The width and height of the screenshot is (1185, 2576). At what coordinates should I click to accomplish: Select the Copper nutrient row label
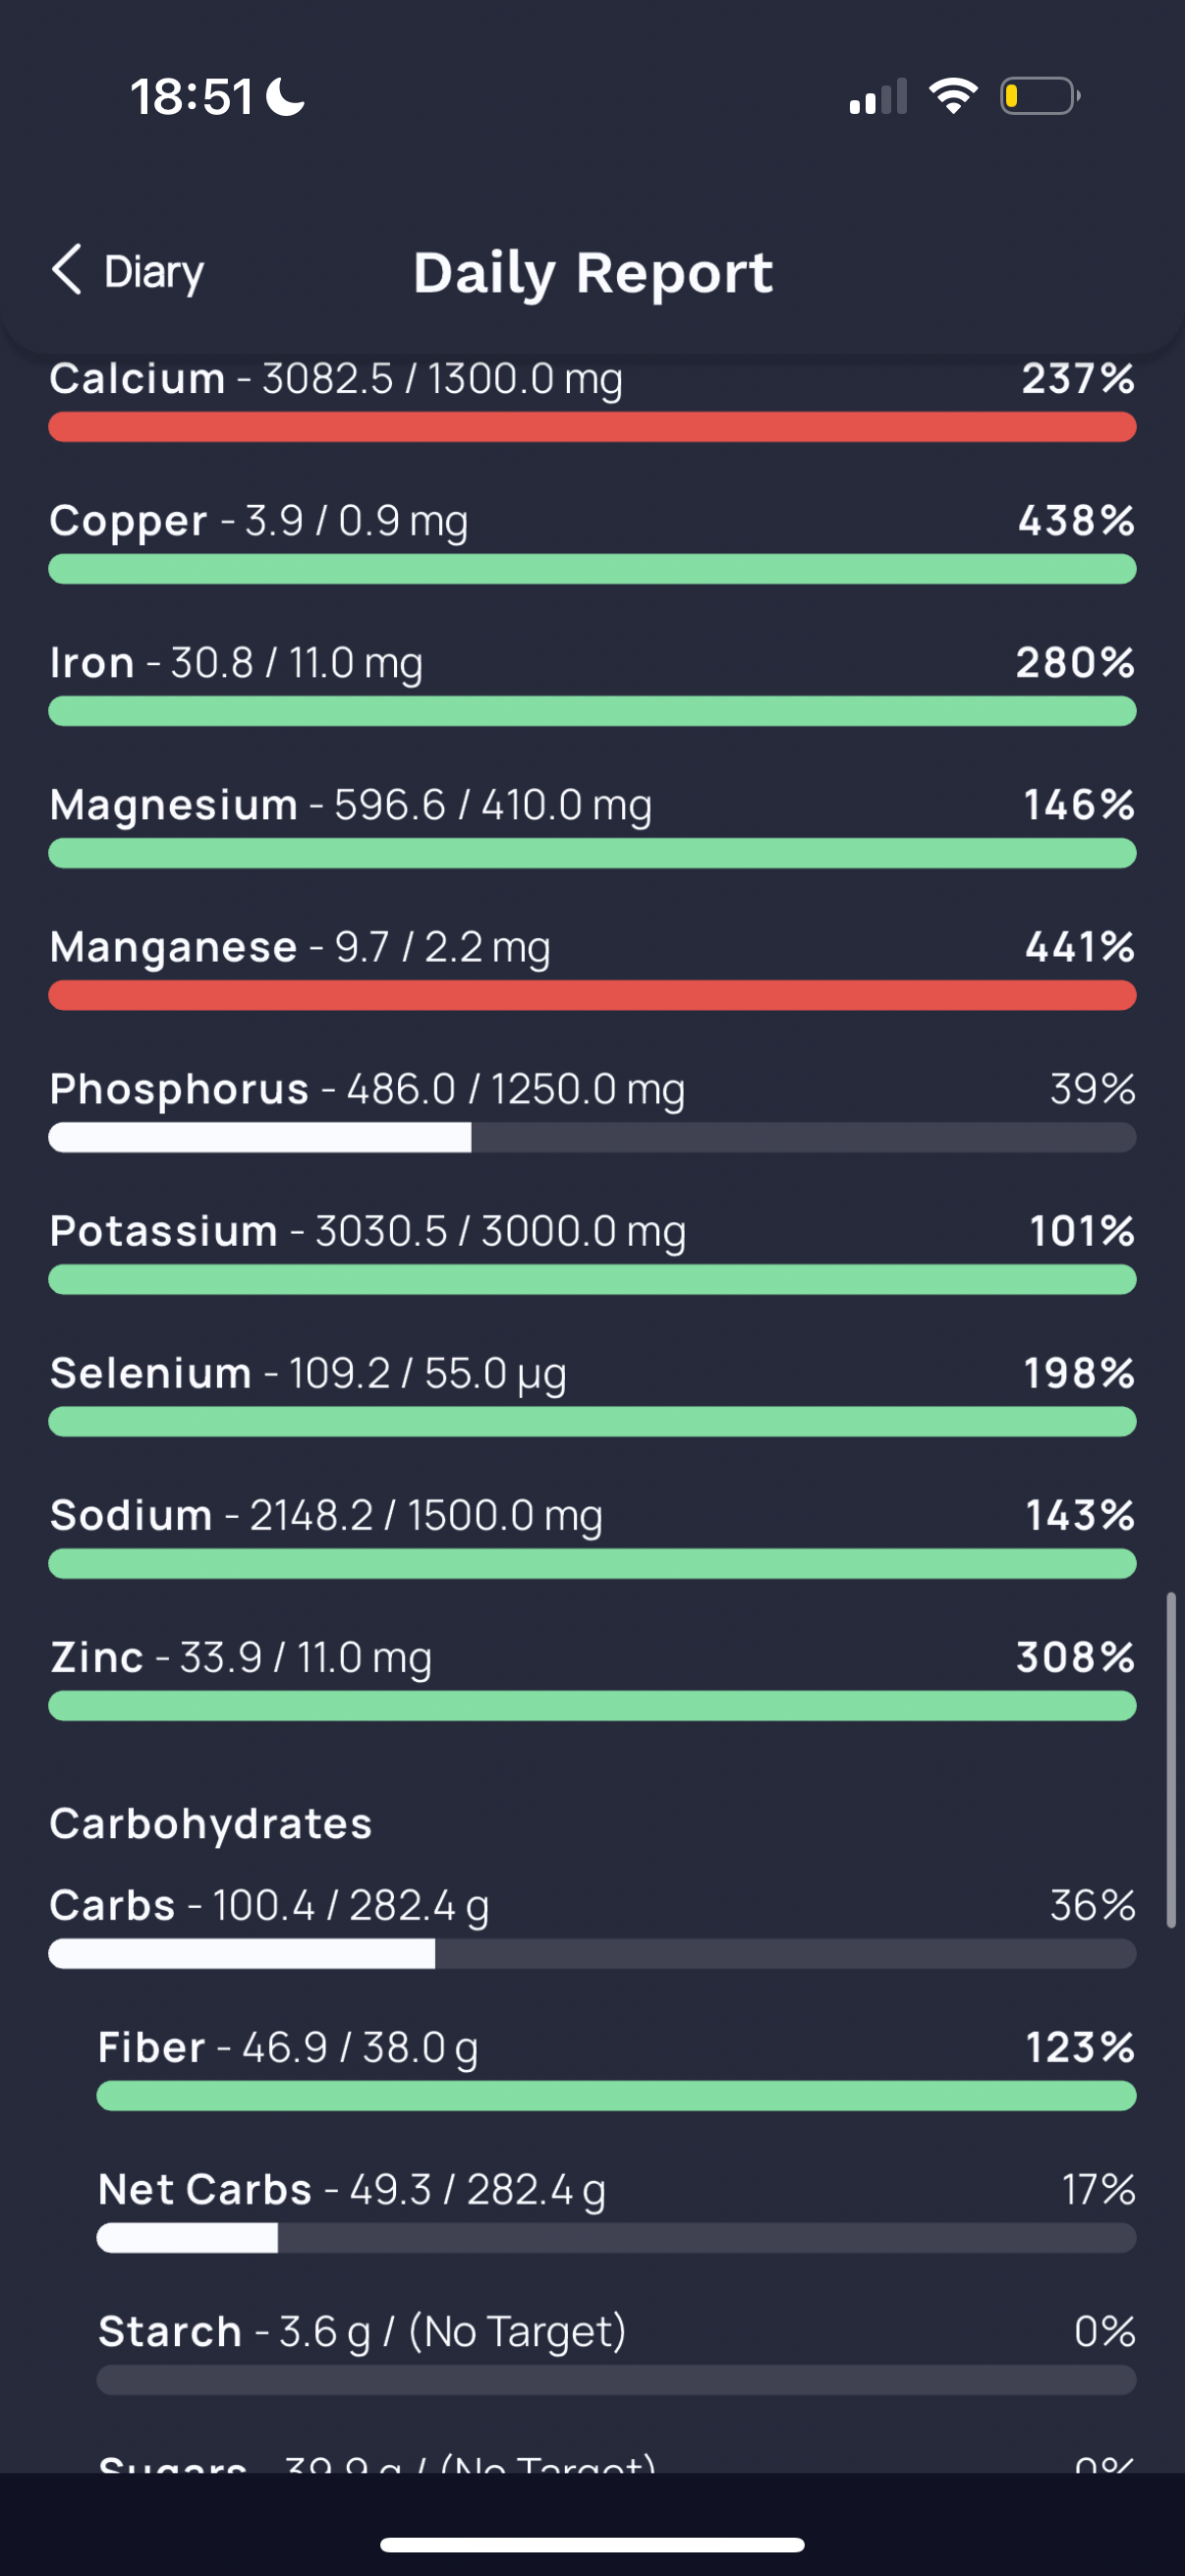coord(128,520)
